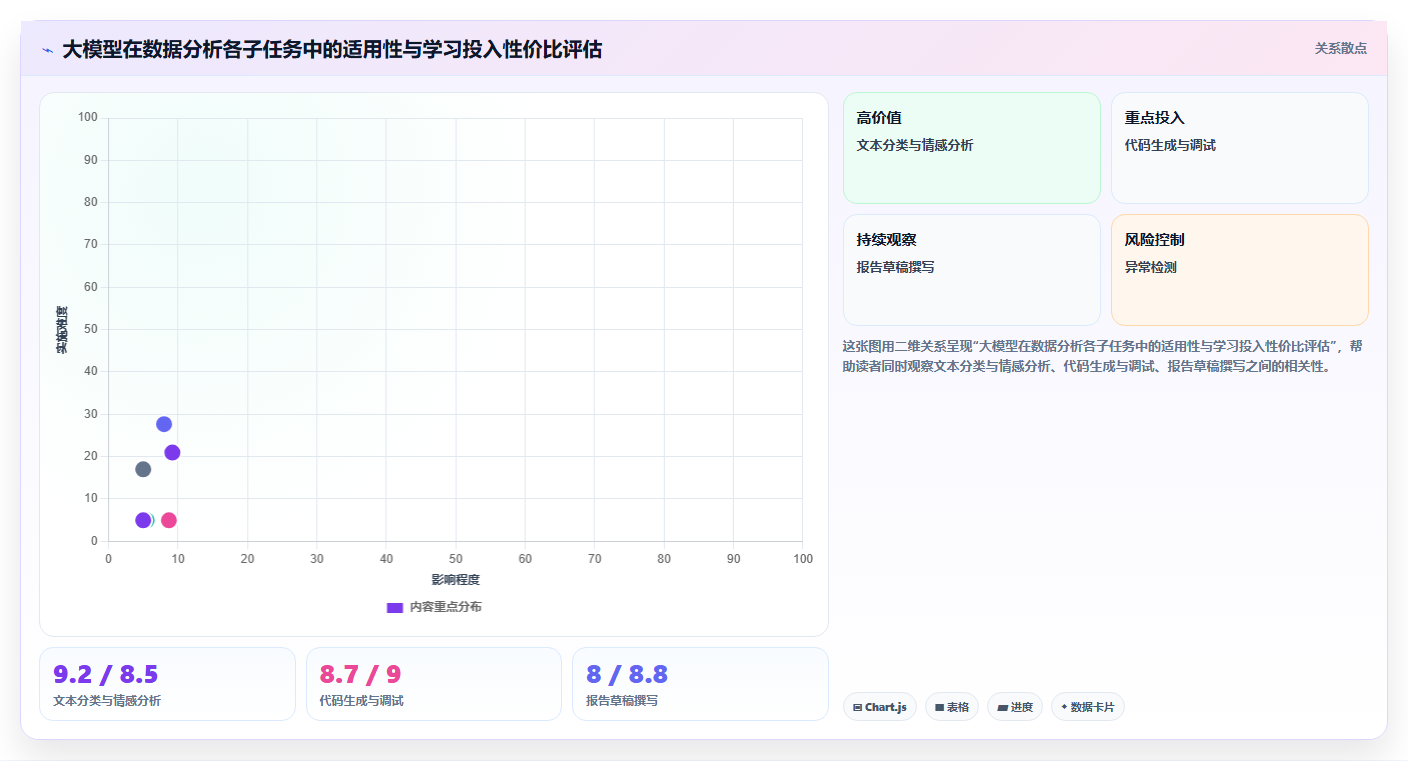Viewport: 1408px width, 761px height.
Task: Click the purple point just above the 20 gridline
Action: point(172,453)
